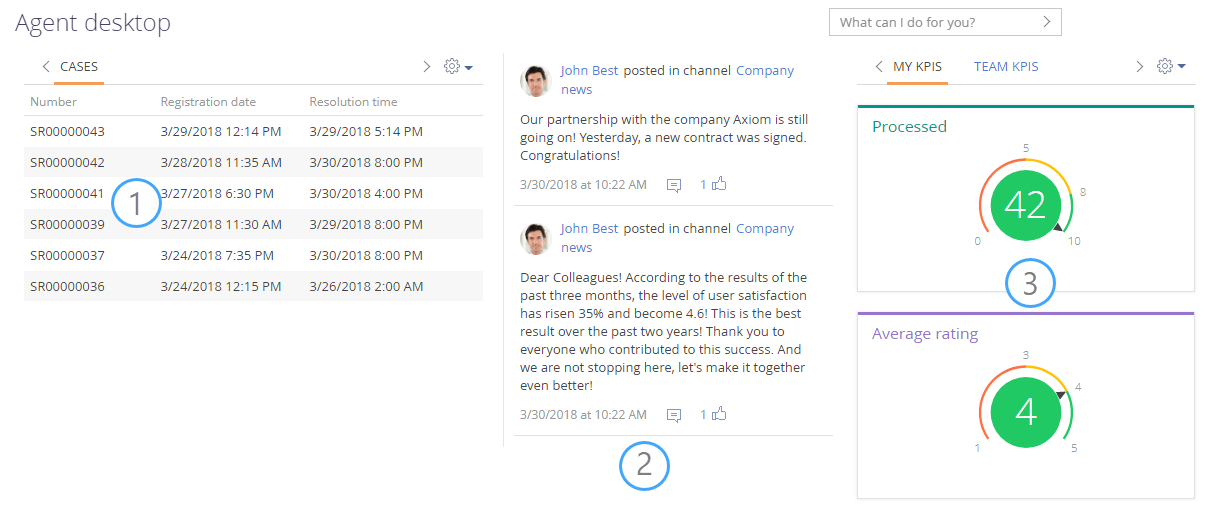
Task: Open the Cases panel settings gear
Action: pos(457,66)
